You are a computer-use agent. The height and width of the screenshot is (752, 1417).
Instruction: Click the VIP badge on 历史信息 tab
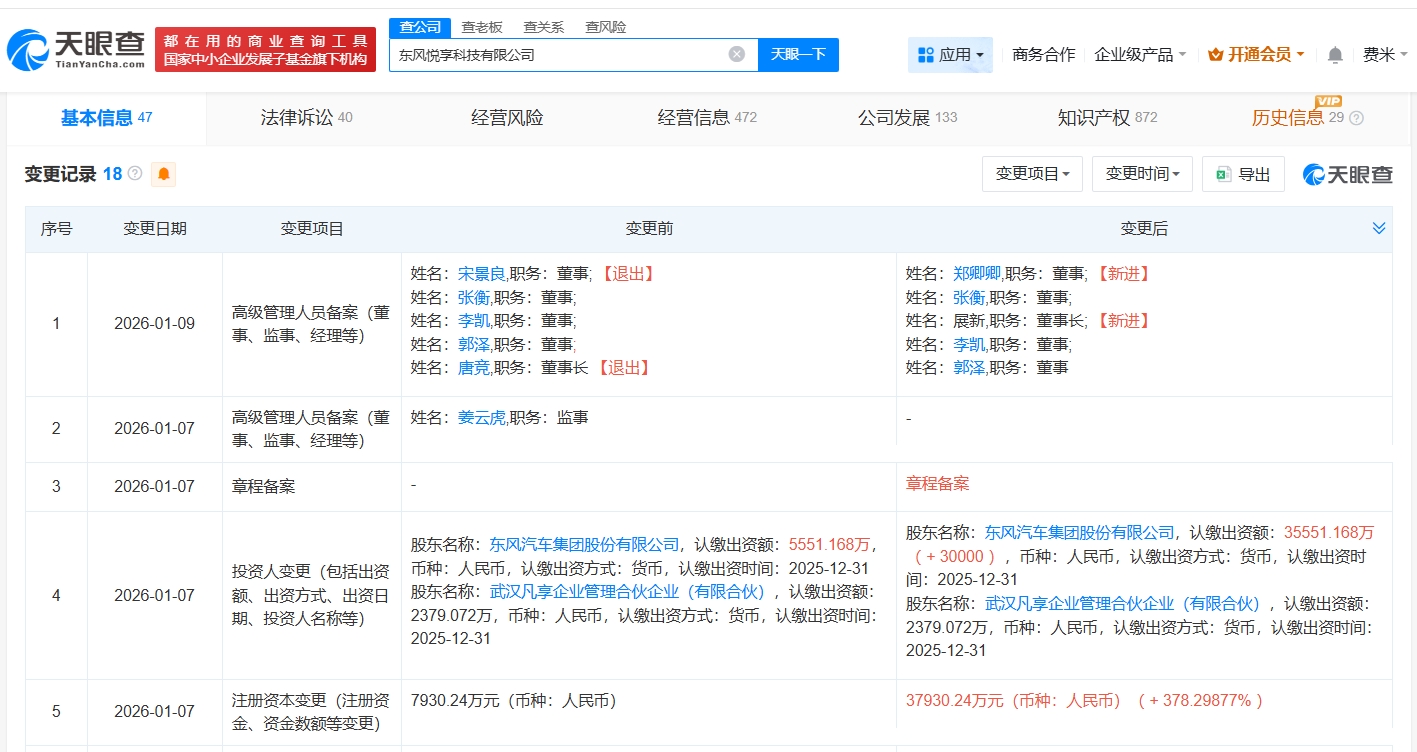coord(1330,103)
